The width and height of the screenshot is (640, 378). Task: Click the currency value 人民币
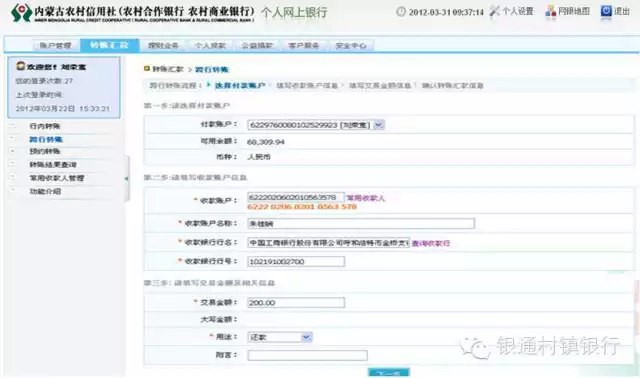tap(259, 157)
